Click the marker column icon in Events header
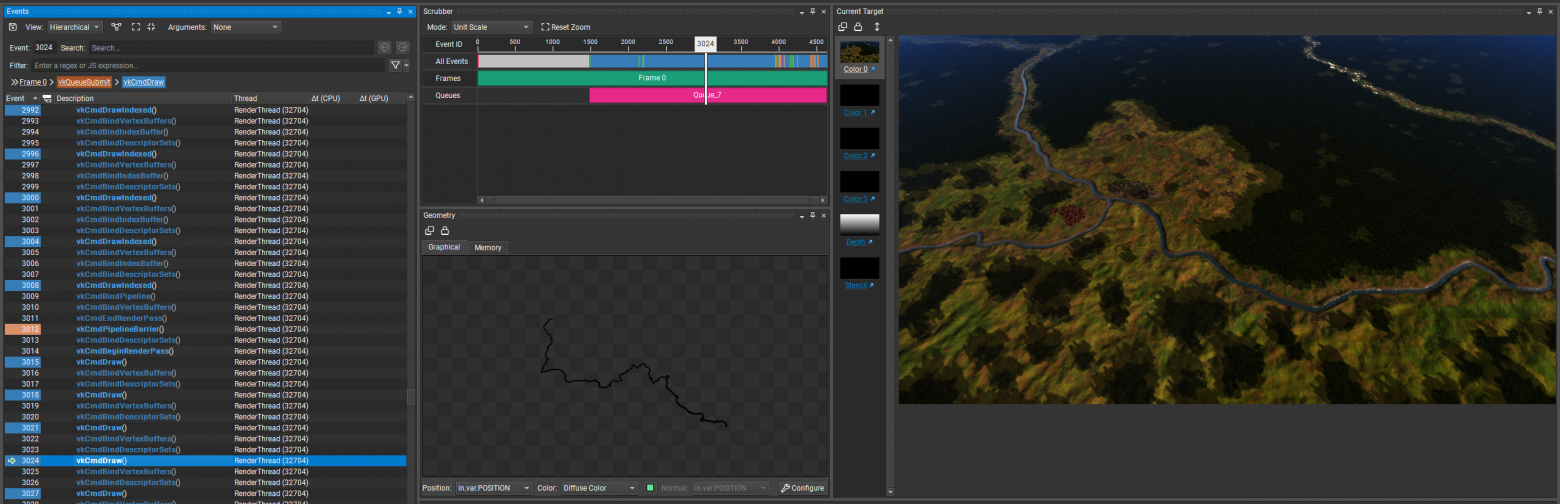Viewport: 1560px width, 504px height. tap(47, 99)
